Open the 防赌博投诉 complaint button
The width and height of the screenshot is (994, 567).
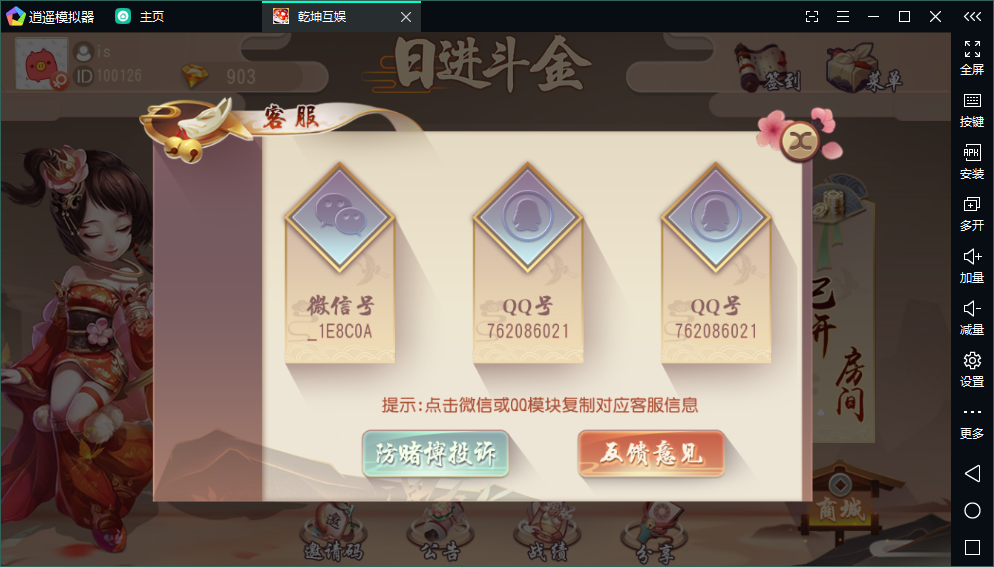pyautogui.click(x=436, y=453)
